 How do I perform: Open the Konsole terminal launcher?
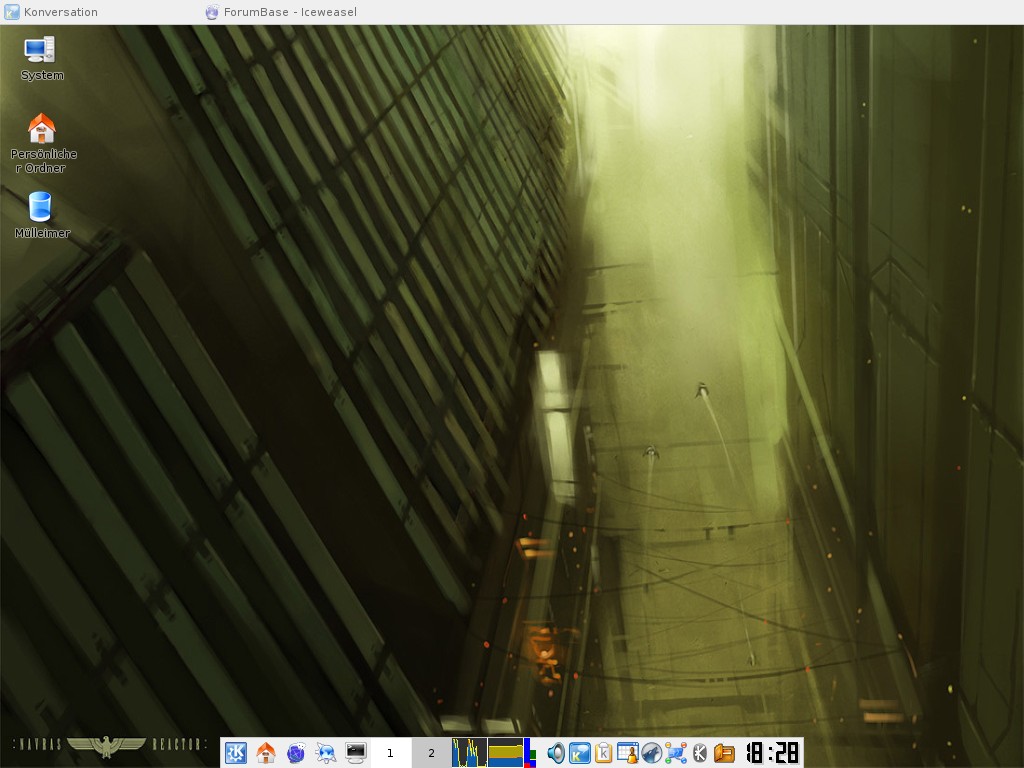coord(356,752)
